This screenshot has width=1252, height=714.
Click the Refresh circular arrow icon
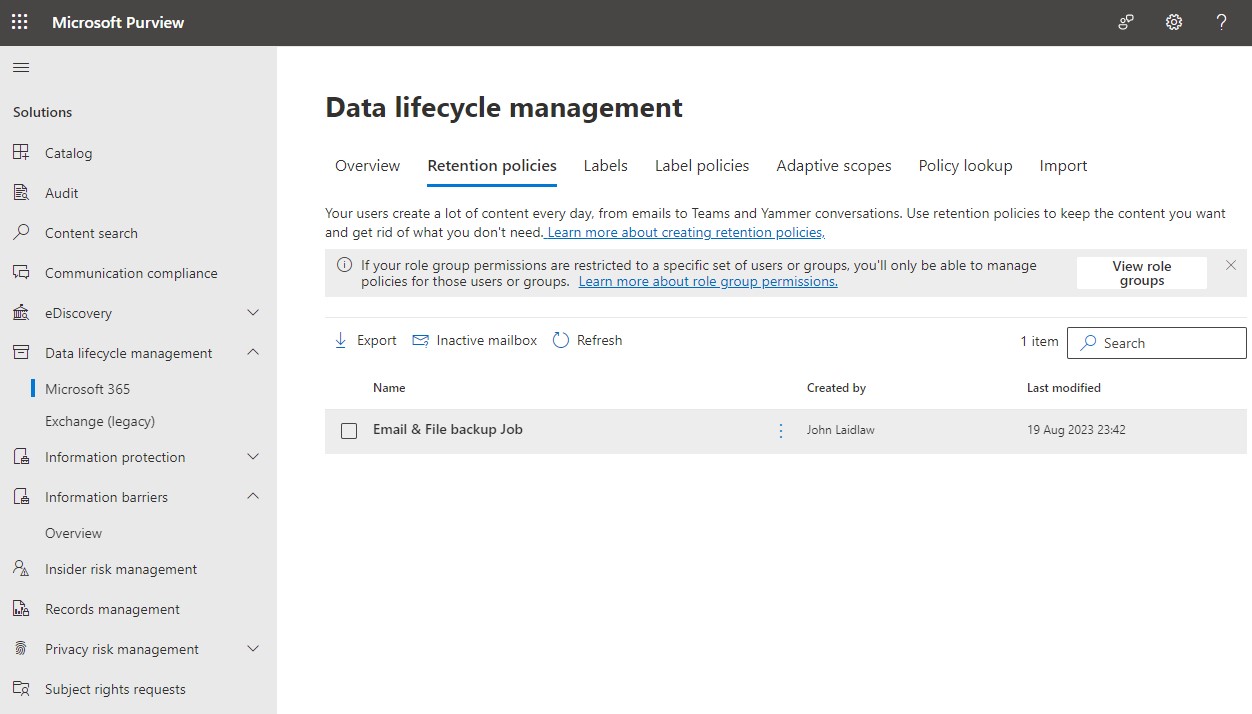(x=560, y=340)
